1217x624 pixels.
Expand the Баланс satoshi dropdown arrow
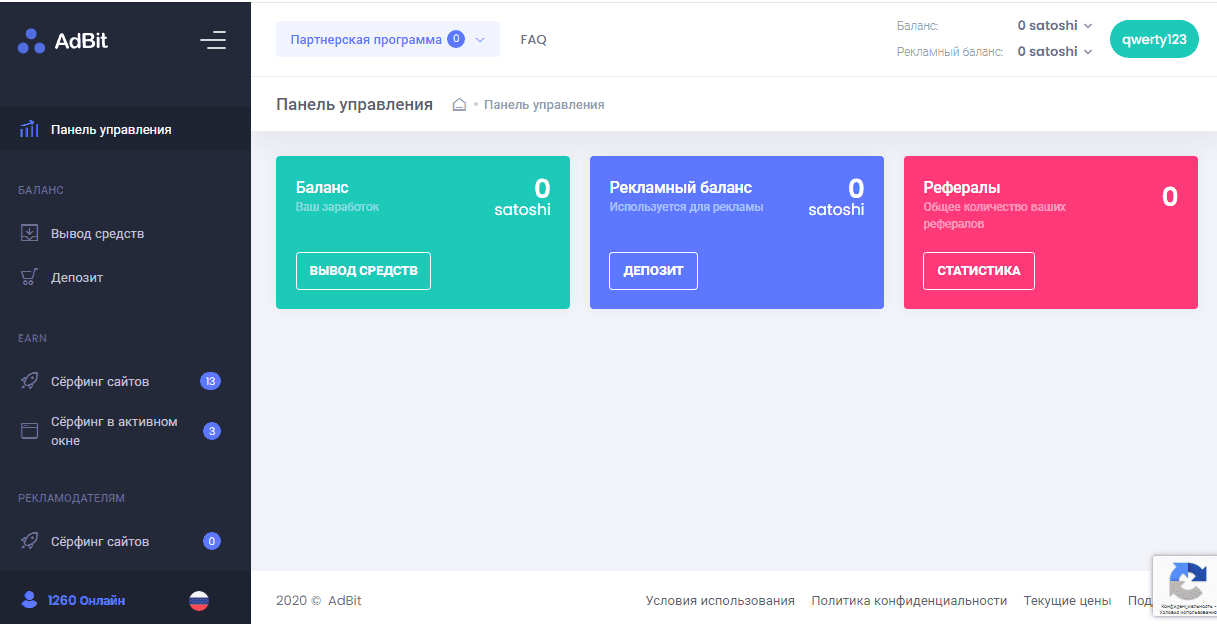tap(1087, 25)
